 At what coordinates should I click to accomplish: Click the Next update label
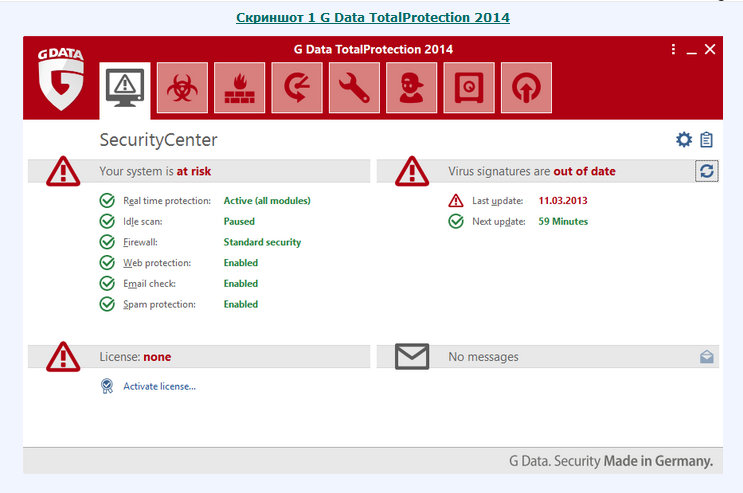(x=498, y=221)
